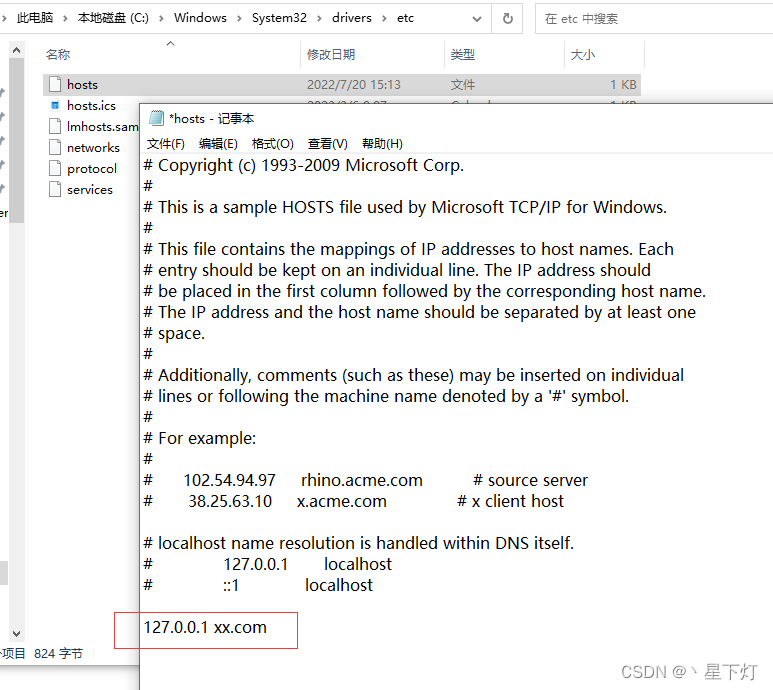Click the hosts date 2022/7/20 15:13
Viewport: 773px width, 690px height.
(x=354, y=85)
